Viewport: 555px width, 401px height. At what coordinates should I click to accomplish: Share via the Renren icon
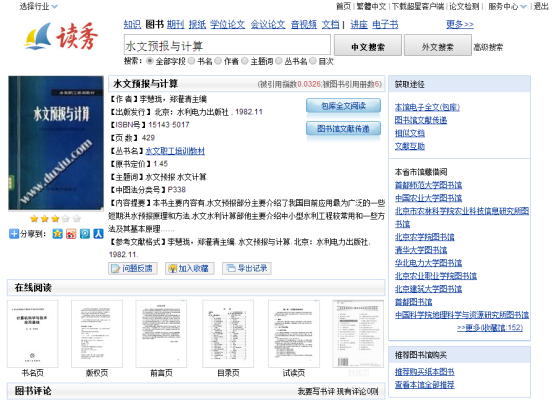[x=98, y=234]
